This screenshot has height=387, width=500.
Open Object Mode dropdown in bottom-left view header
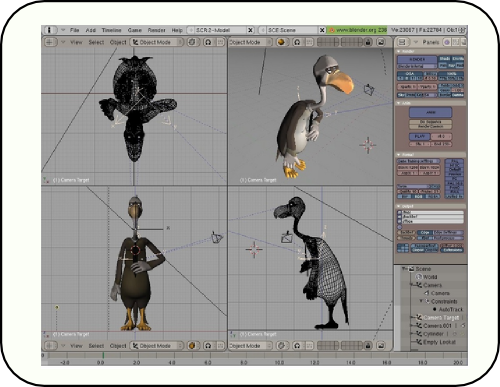point(157,346)
